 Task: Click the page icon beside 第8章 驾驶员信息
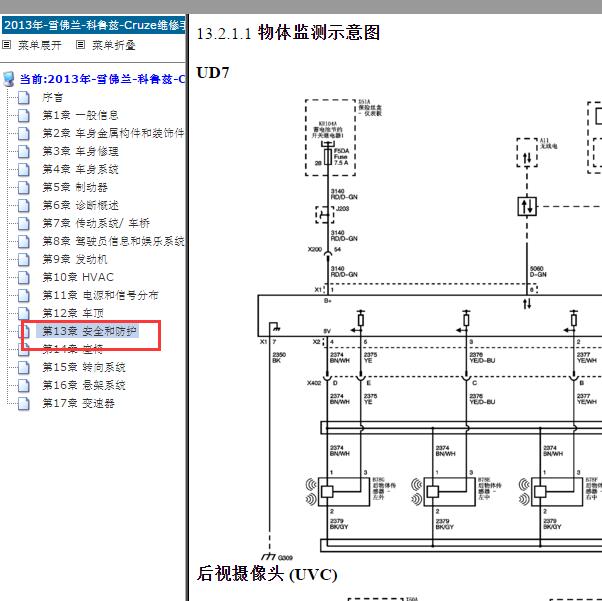tap(24, 241)
